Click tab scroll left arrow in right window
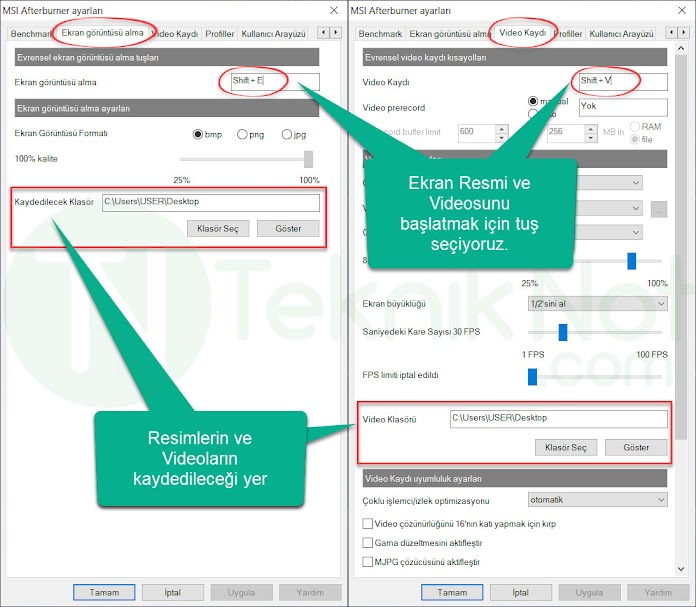Viewport: 696px width, 607px height. tap(672, 32)
